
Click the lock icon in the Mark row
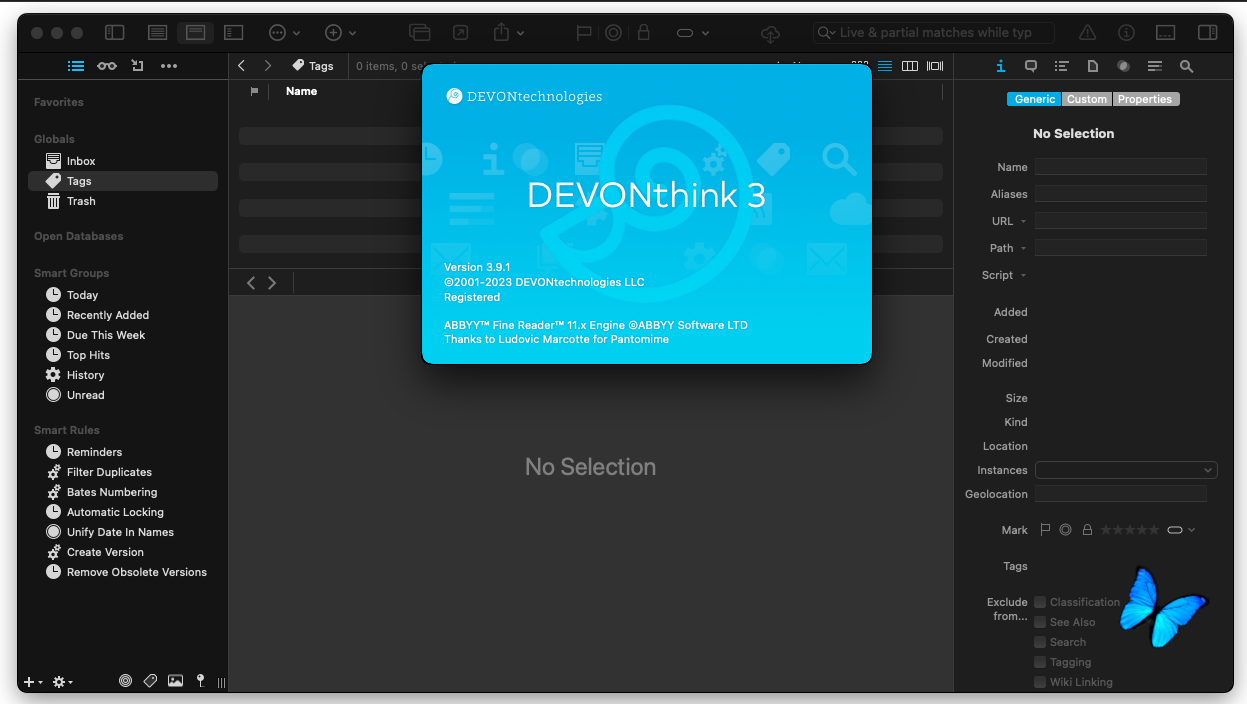click(1087, 530)
